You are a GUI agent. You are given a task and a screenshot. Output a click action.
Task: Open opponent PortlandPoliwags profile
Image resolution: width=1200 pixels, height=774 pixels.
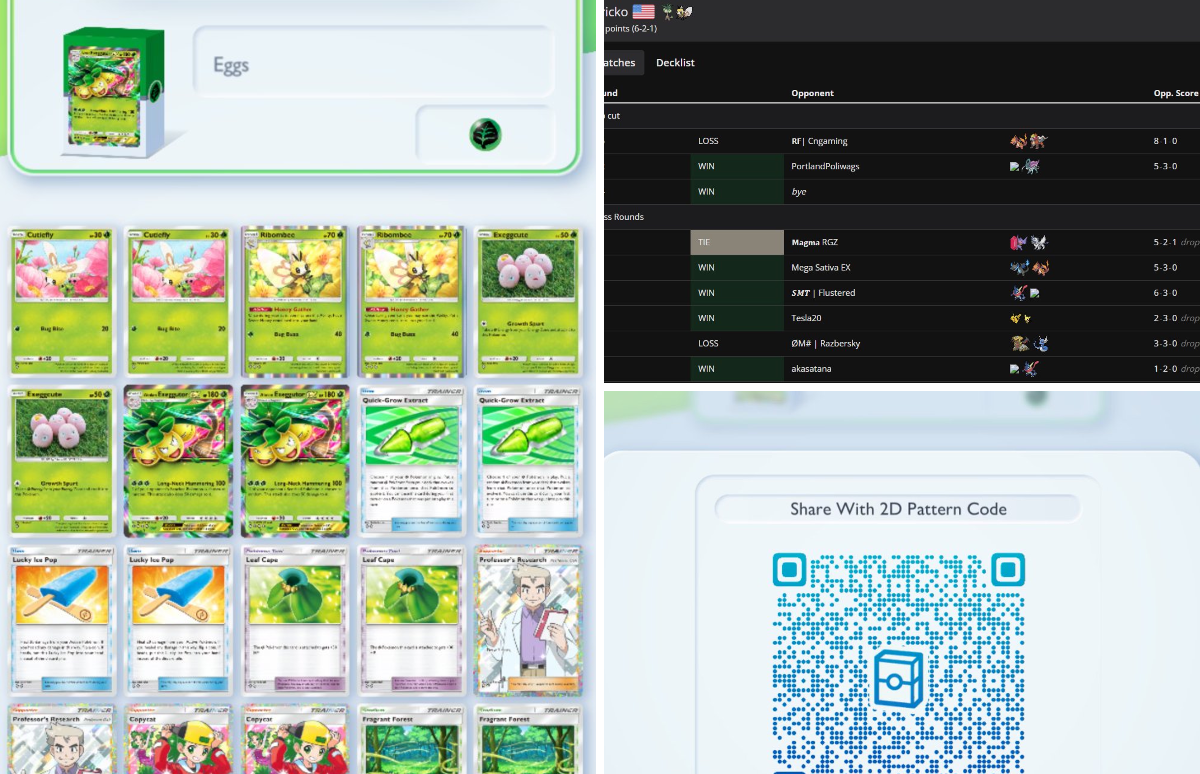[825, 166]
